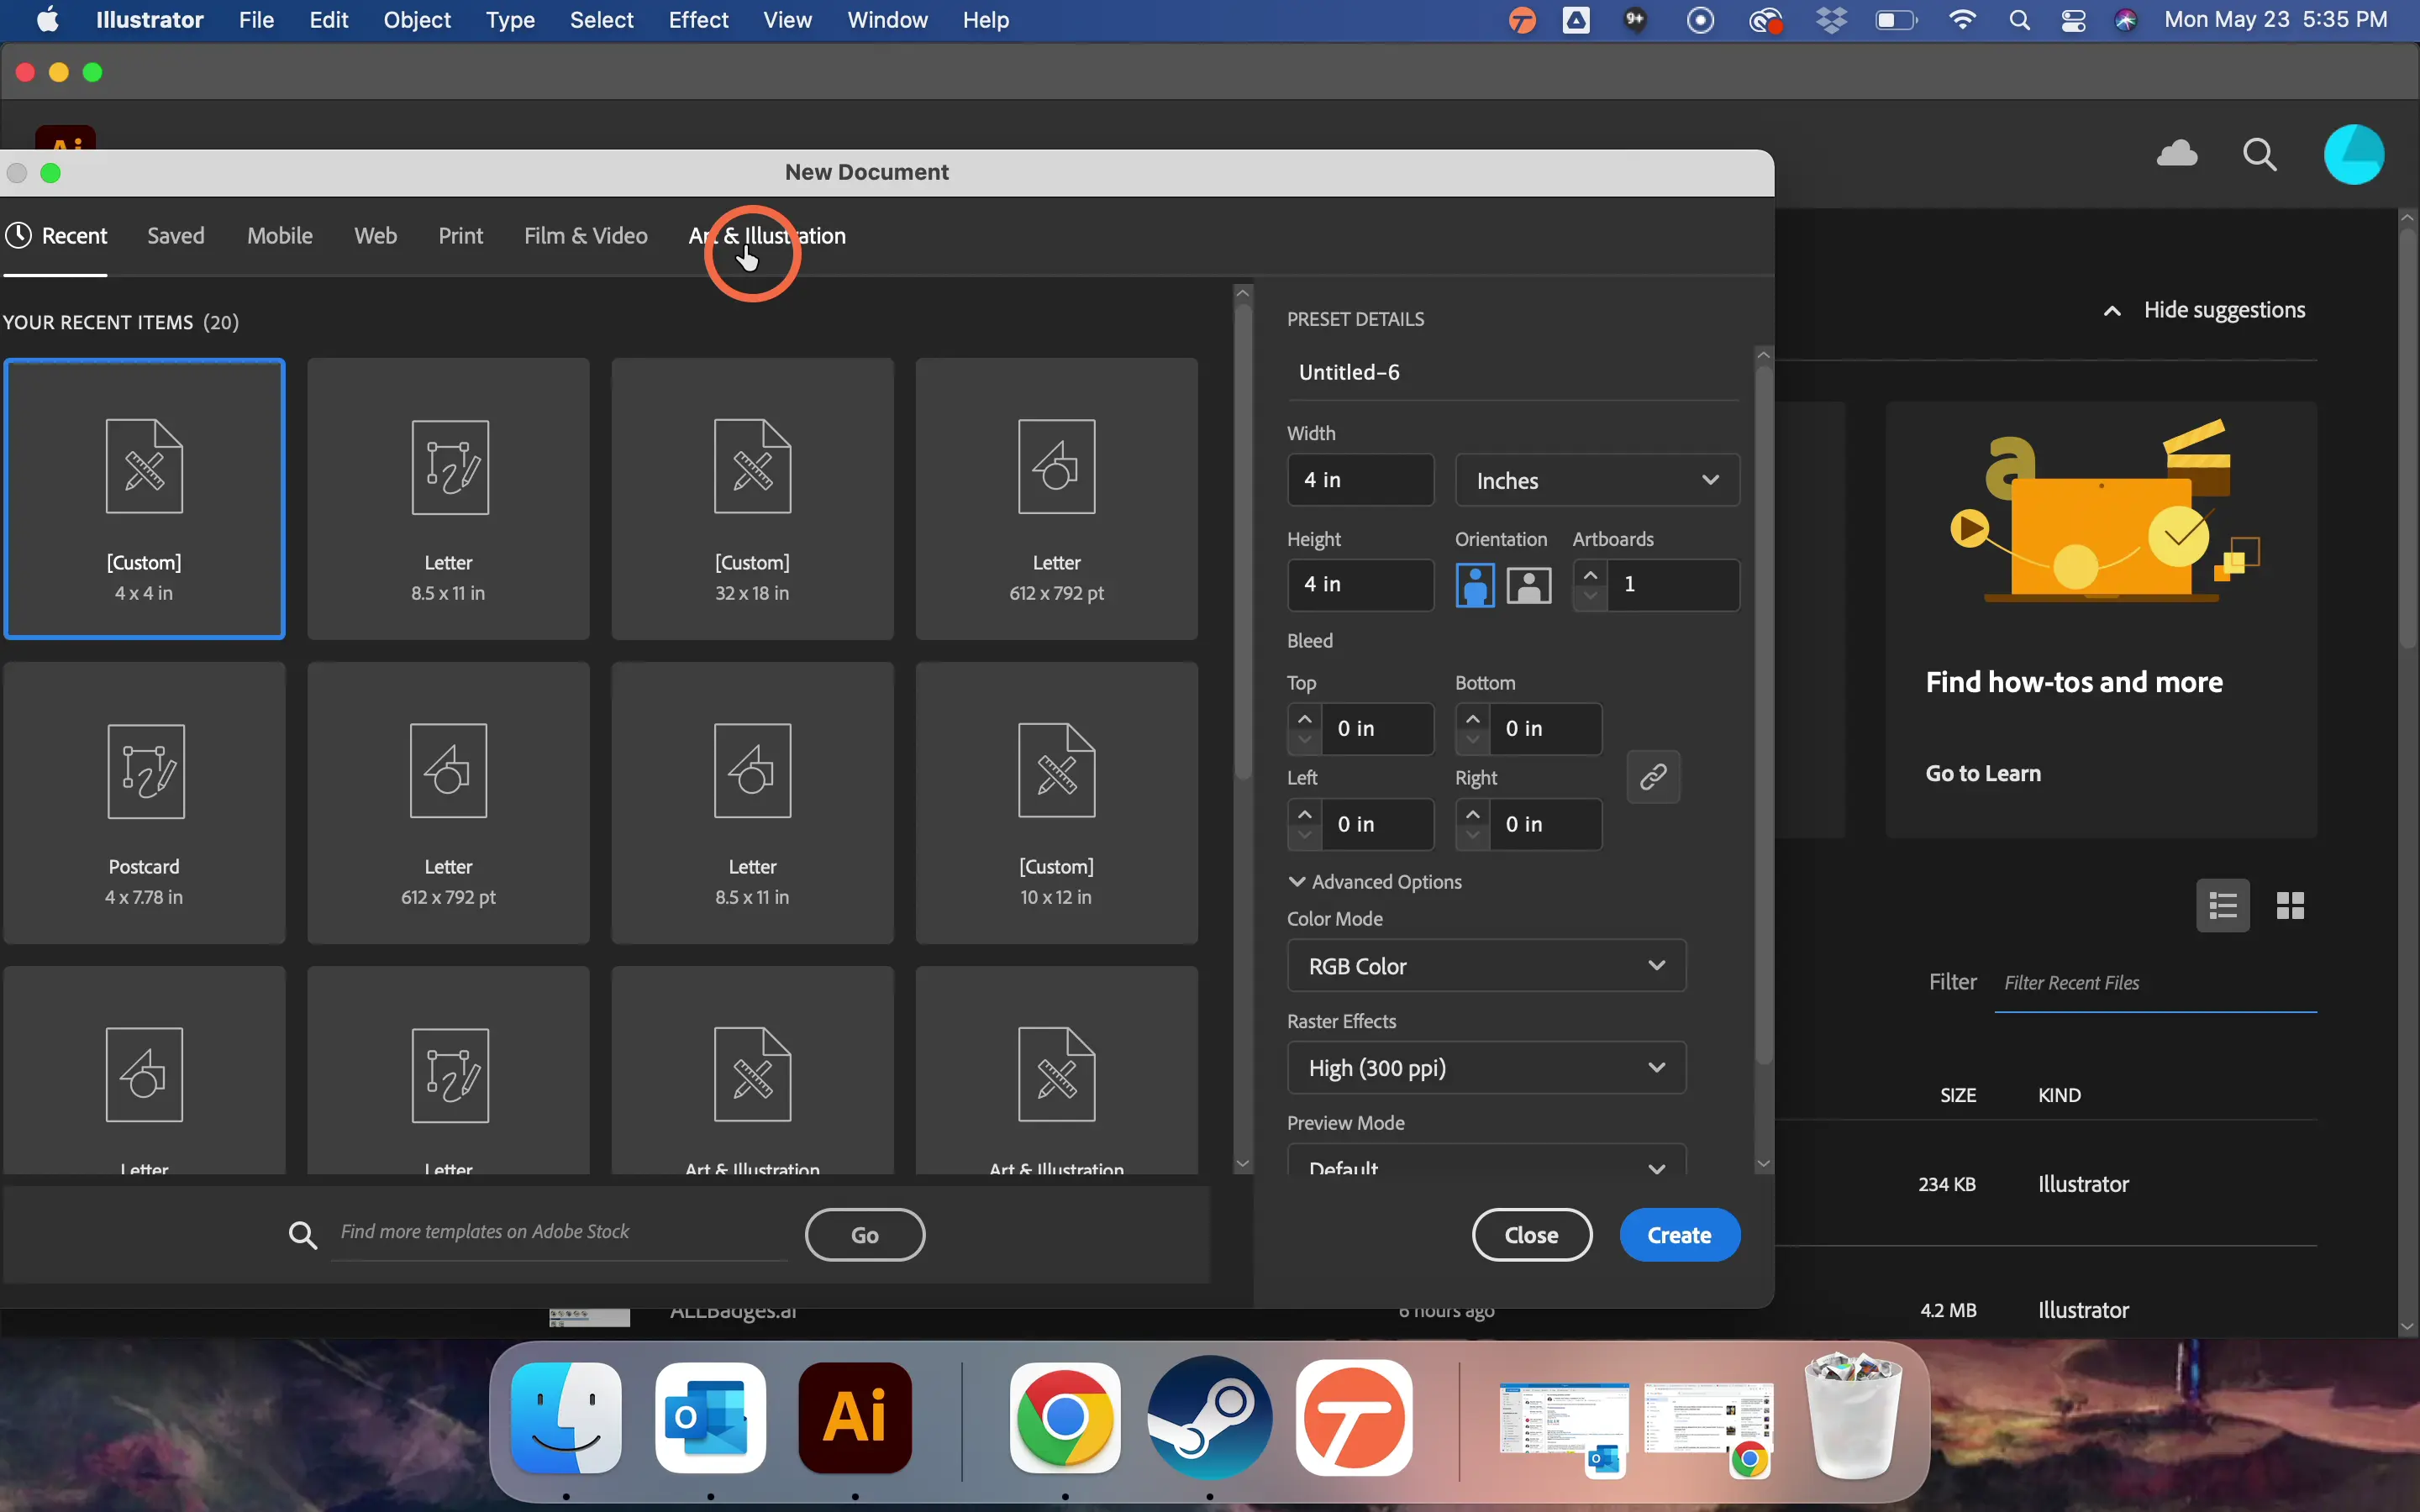Open Control Center in menu bar

click(x=2073, y=20)
